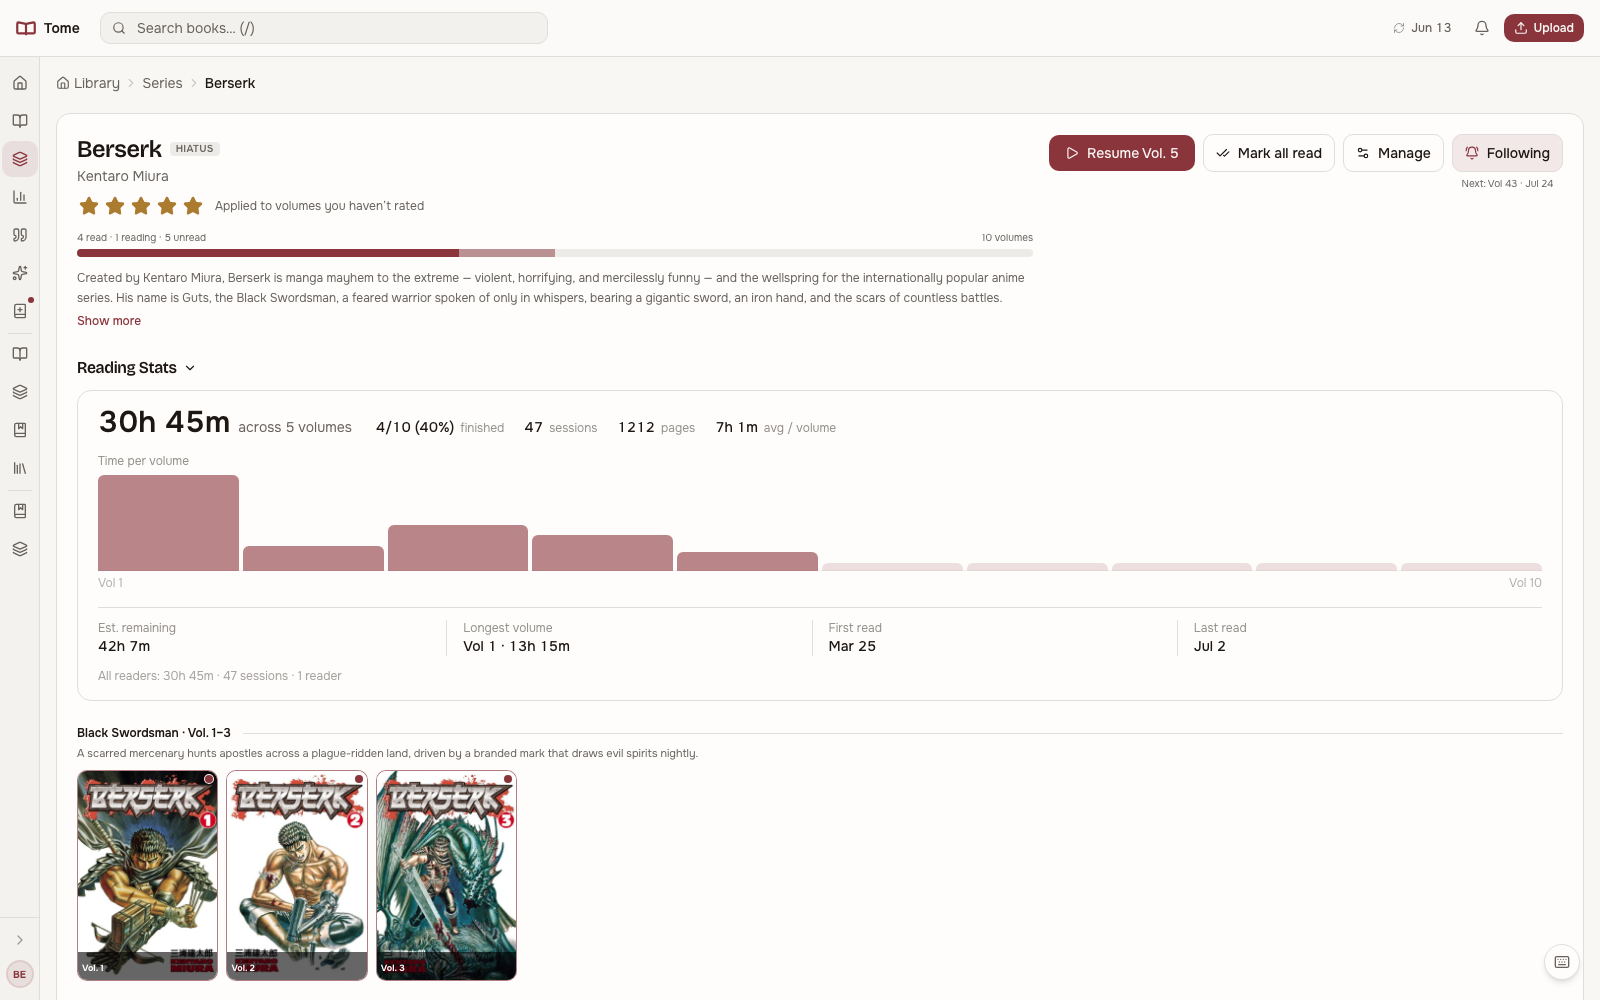Viewport: 1600px width, 1000px height.
Task: Expand description with Show more
Action: (x=109, y=321)
